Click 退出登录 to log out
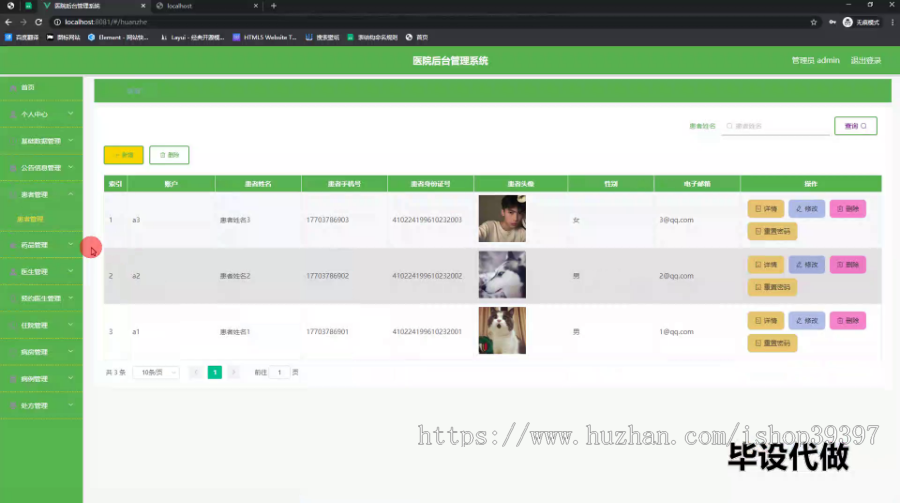This screenshot has width=900, height=503. (866, 60)
